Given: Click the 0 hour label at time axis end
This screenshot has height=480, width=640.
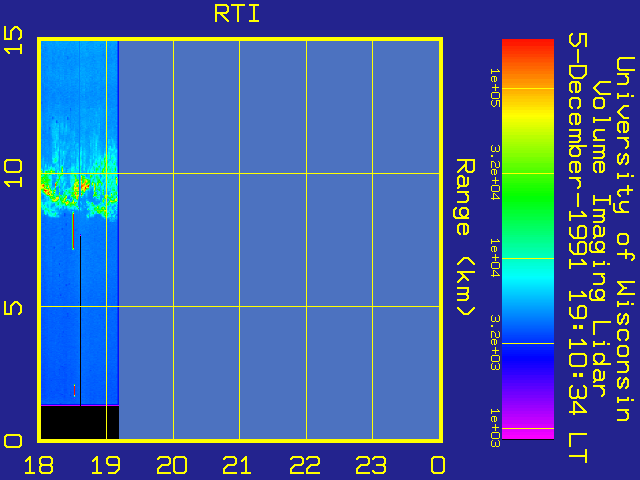Looking at the screenshot, I should tap(438, 465).
